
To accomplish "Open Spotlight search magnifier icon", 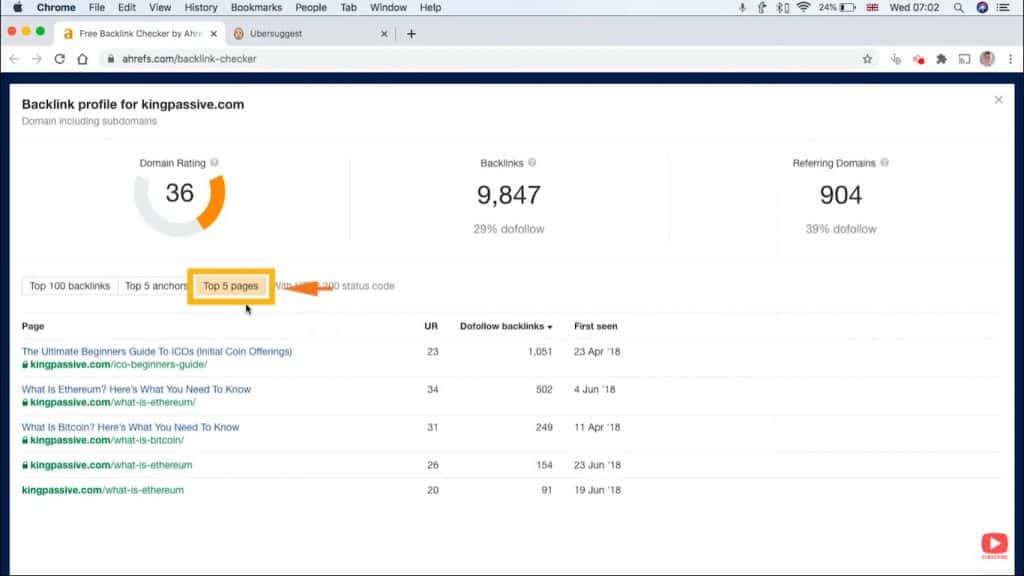I will (958, 8).
